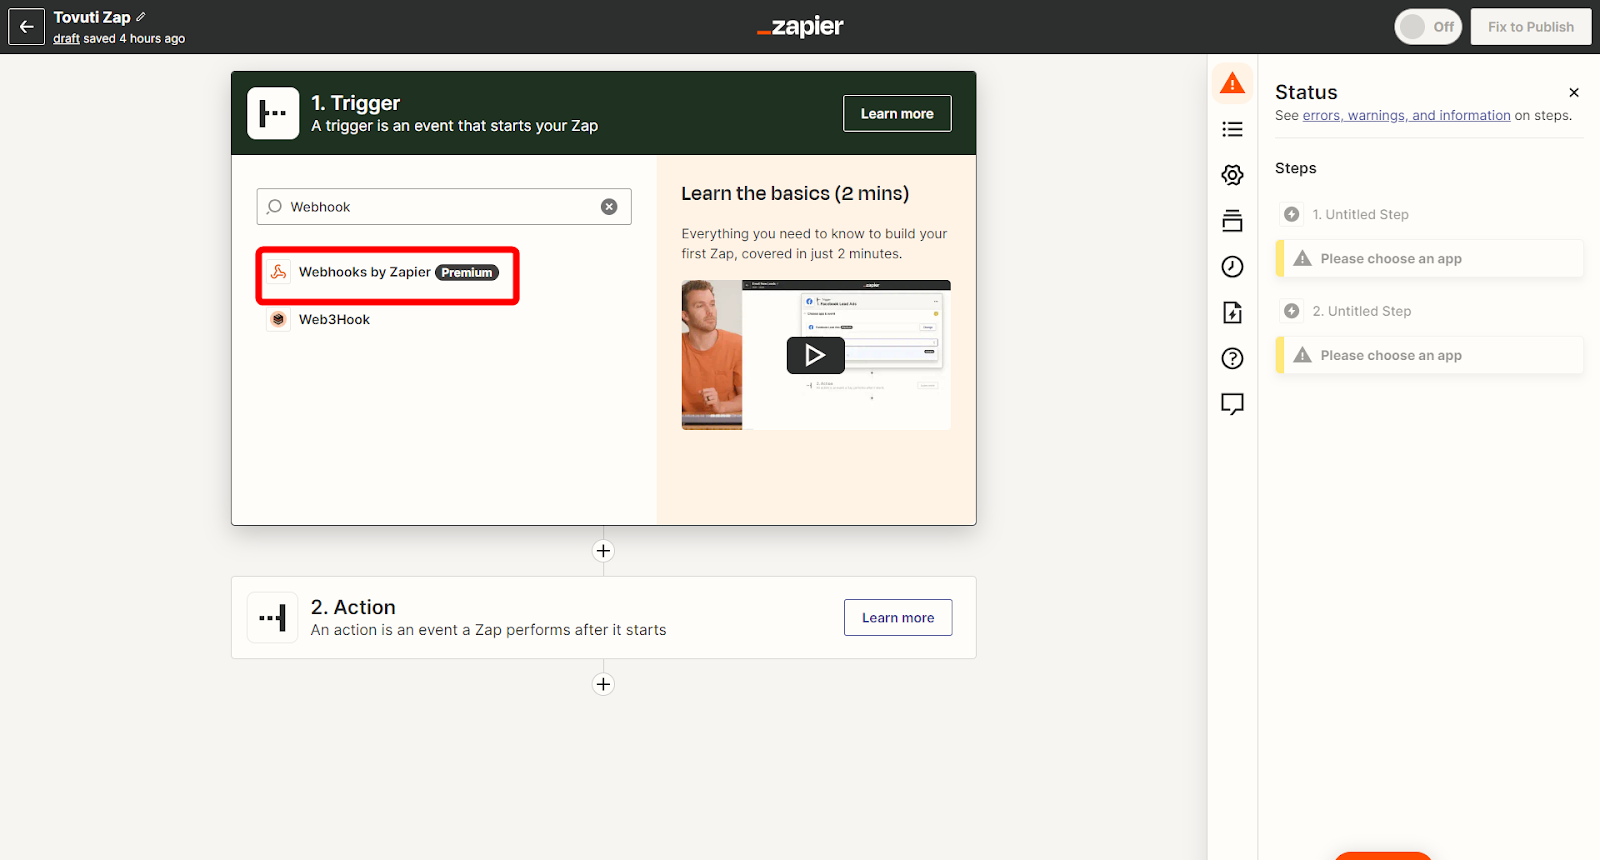Image resolution: width=1600 pixels, height=860 pixels.
Task: Open the Notes comment icon
Action: pos(1233,404)
